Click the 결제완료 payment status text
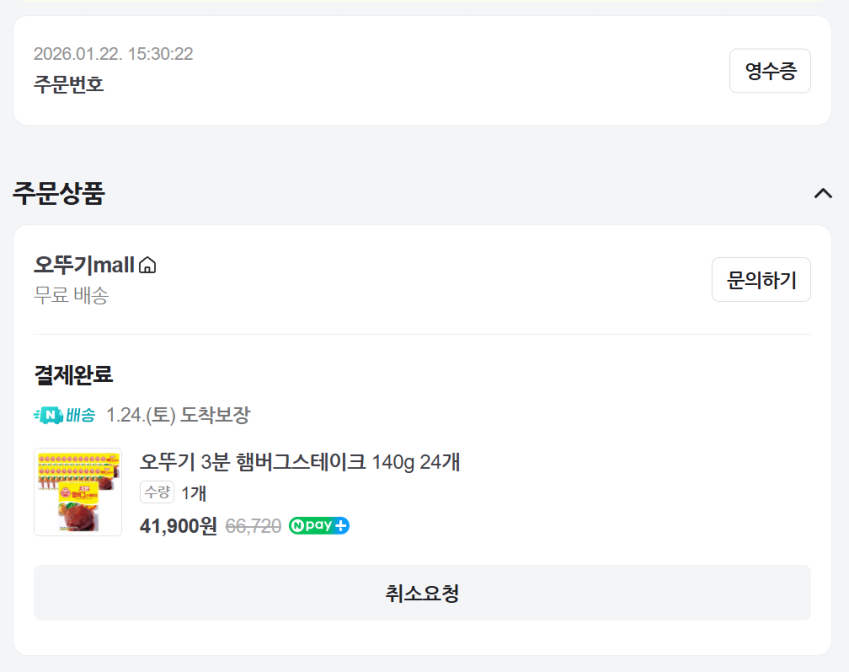 coord(73,375)
